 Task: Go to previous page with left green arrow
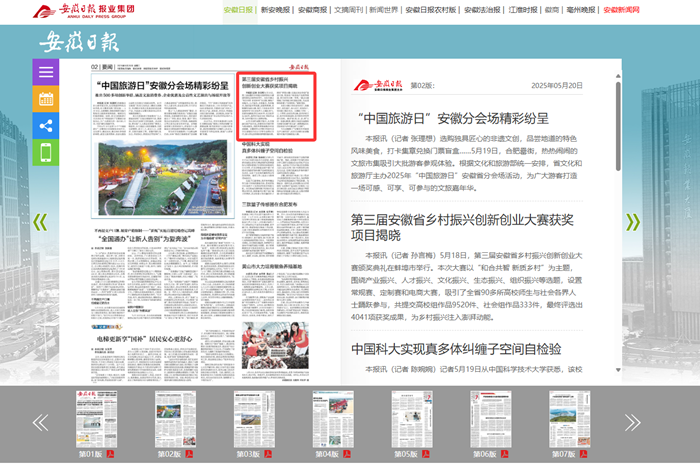click(x=40, y=222)
